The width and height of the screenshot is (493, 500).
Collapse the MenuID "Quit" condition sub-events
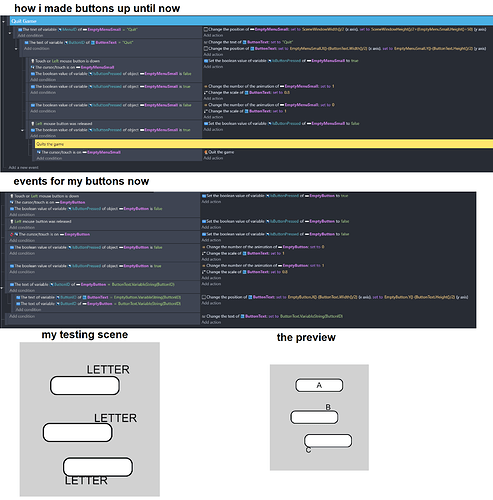[10, 33]
